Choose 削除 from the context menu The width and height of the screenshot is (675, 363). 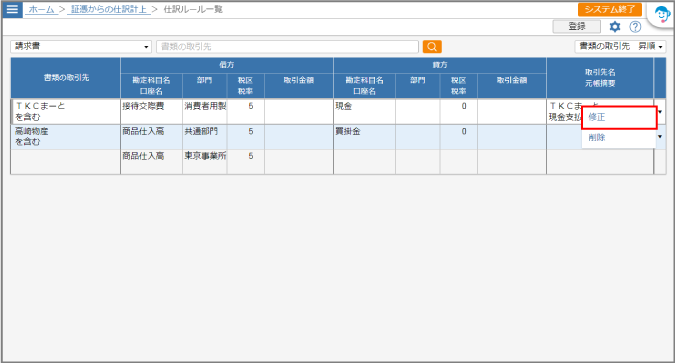(x=619, y=138)
